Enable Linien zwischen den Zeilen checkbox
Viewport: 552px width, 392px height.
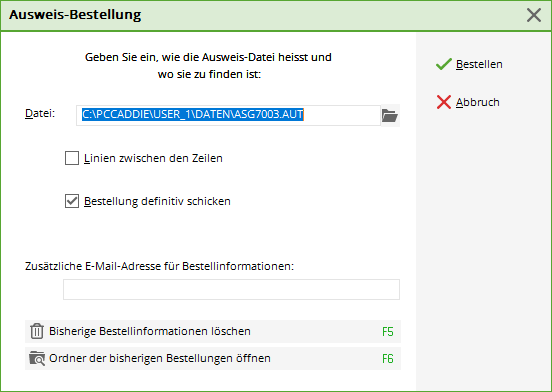[72, 158]
